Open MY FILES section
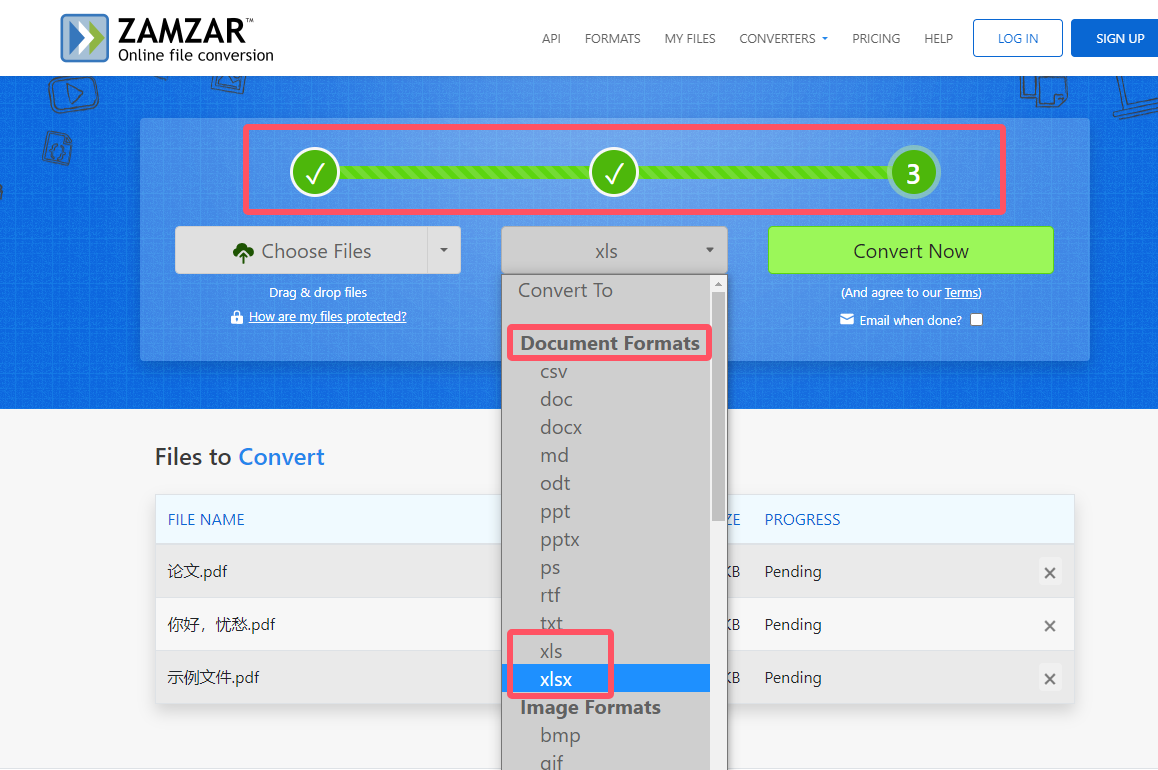Image resolution: width=1158 pixels, height=770 pixels. point(690,38)
